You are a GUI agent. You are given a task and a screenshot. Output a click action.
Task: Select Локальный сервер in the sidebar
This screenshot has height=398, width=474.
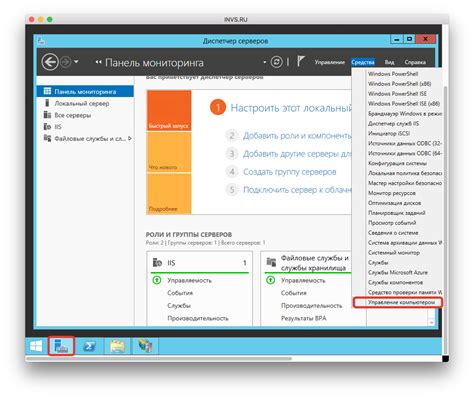tap(82, 103)
